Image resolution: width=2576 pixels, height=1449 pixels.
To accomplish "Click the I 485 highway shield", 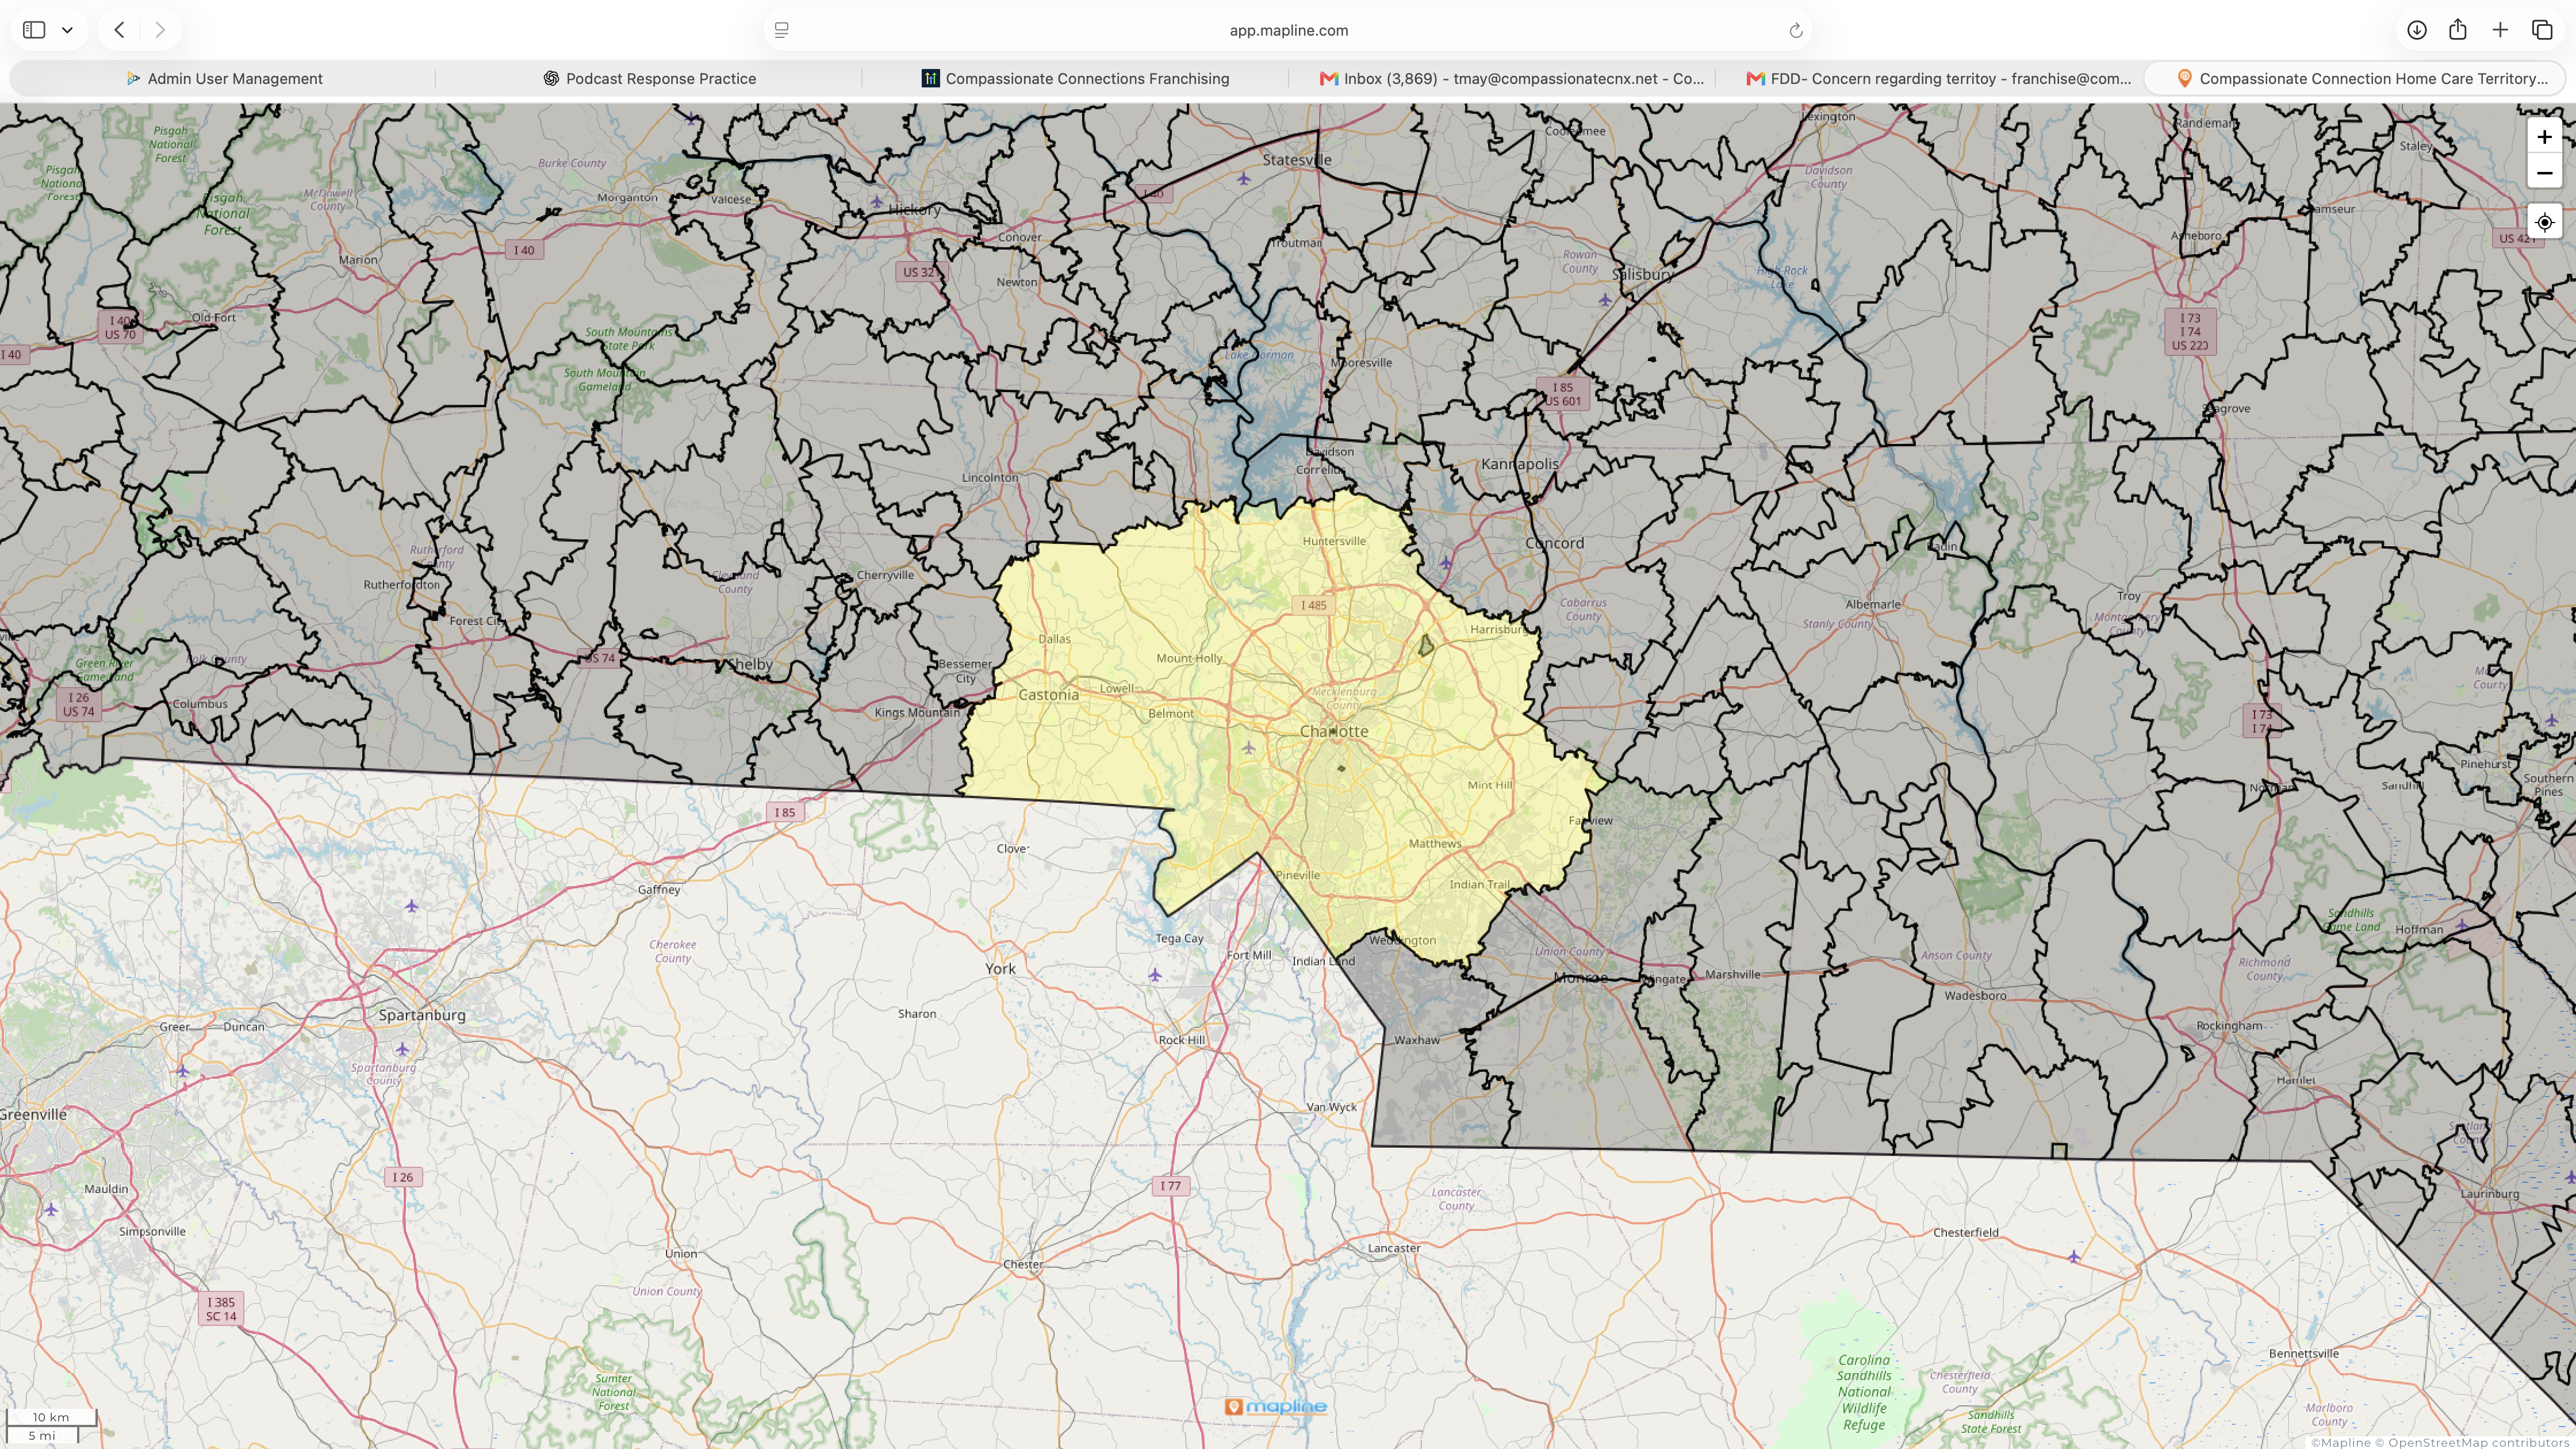I will point(1314,605).
